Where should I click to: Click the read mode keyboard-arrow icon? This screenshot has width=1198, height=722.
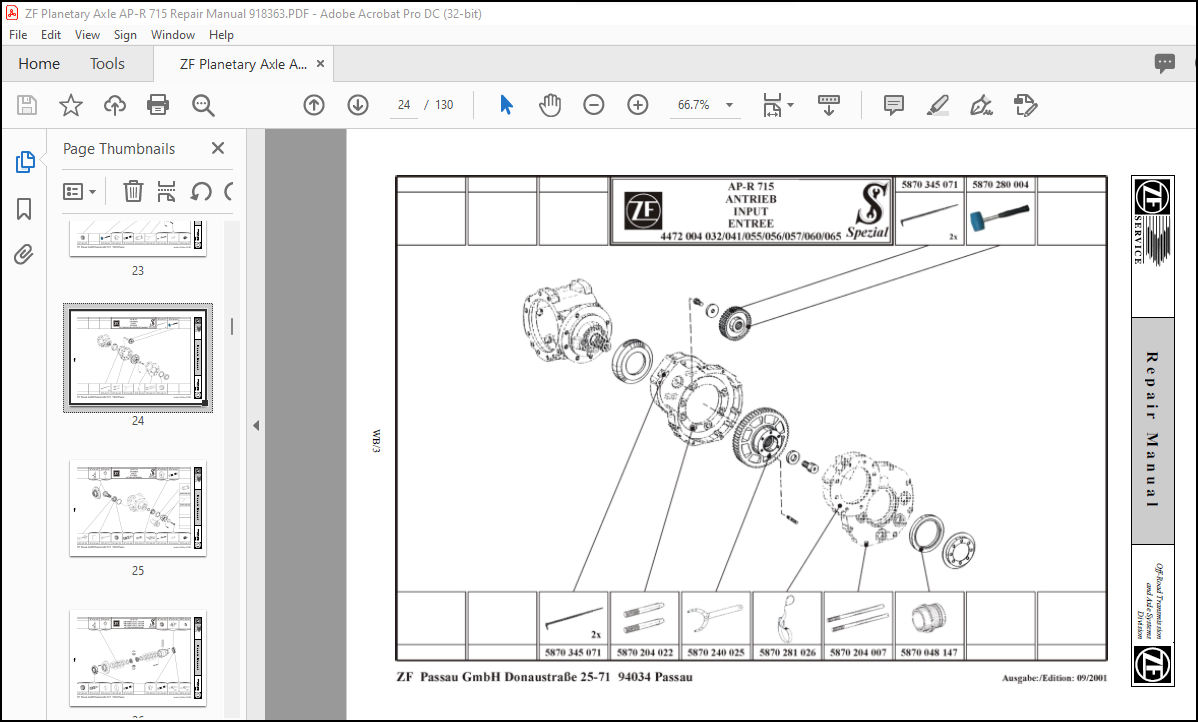point(829,105)
